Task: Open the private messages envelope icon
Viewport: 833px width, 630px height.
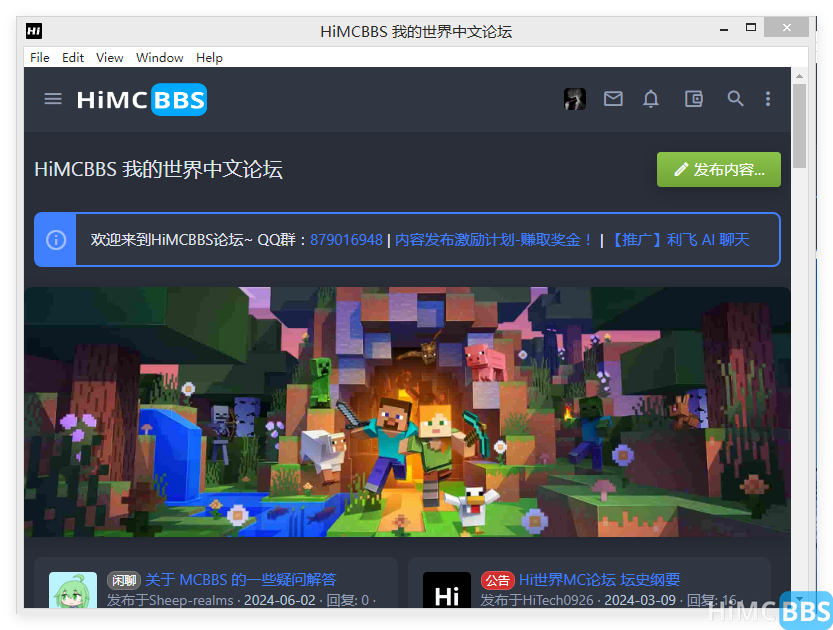Action: pyautogui.click(x=613, y=99)
